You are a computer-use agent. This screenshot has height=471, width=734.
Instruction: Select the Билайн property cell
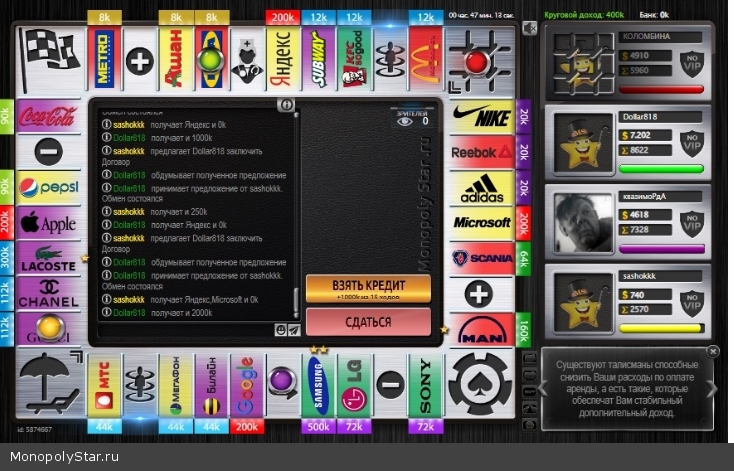[211, 385]
